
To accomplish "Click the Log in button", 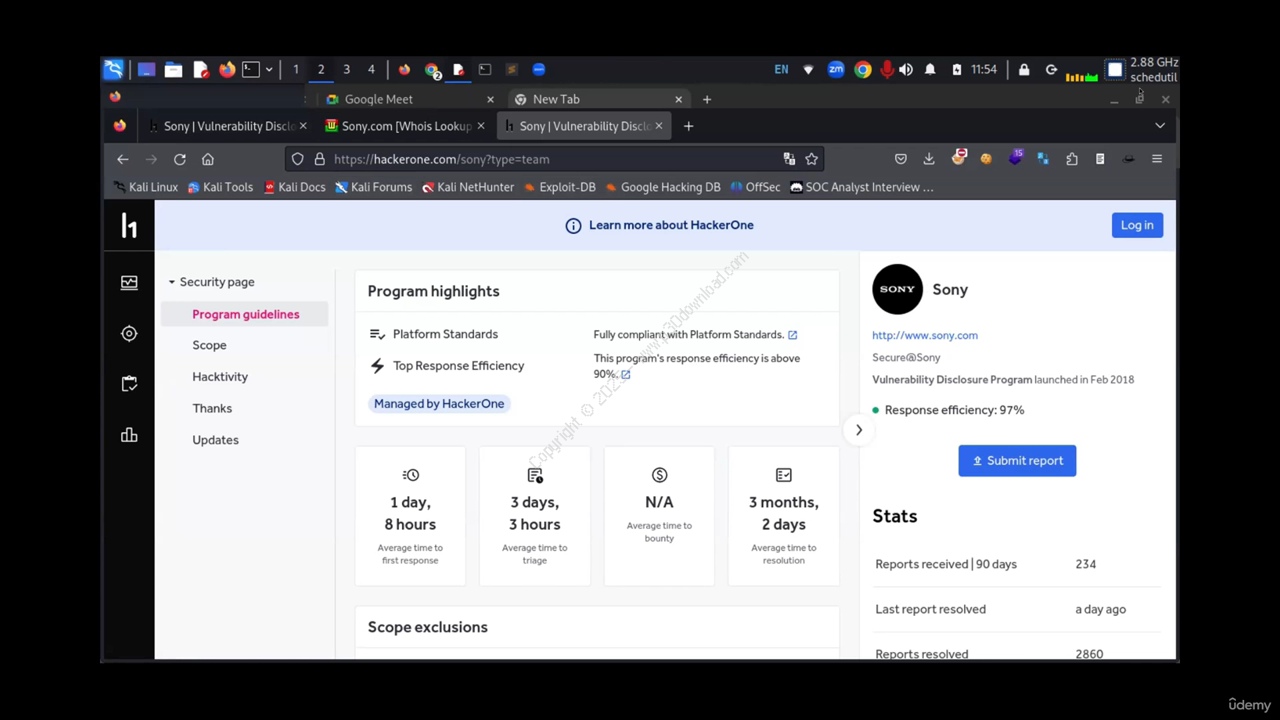I will [x=1137, y=225].
